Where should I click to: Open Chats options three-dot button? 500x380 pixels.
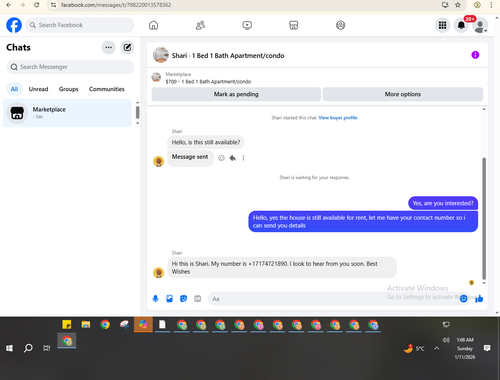(x=108, y=48)
